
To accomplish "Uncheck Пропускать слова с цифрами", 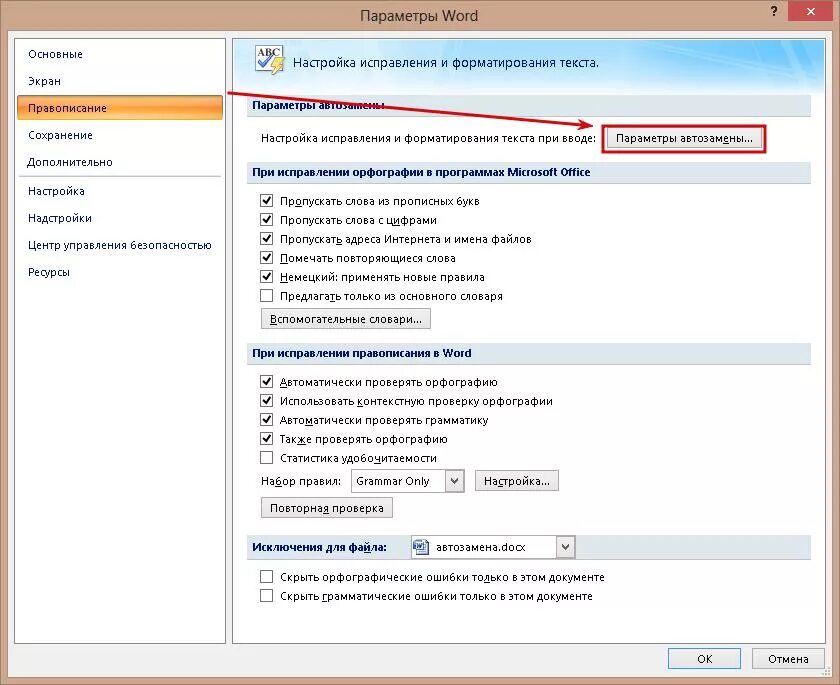I will pos(266,220).
